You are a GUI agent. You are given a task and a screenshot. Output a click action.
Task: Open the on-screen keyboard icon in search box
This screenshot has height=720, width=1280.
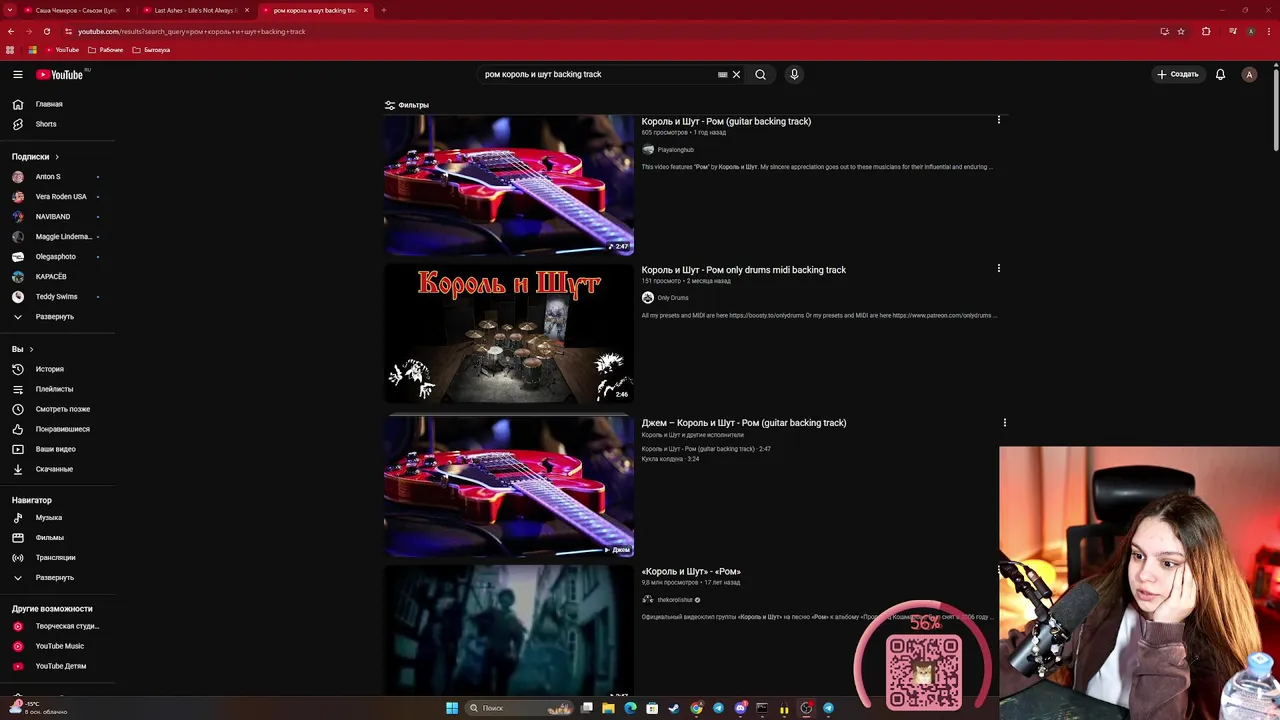[722, 74]
